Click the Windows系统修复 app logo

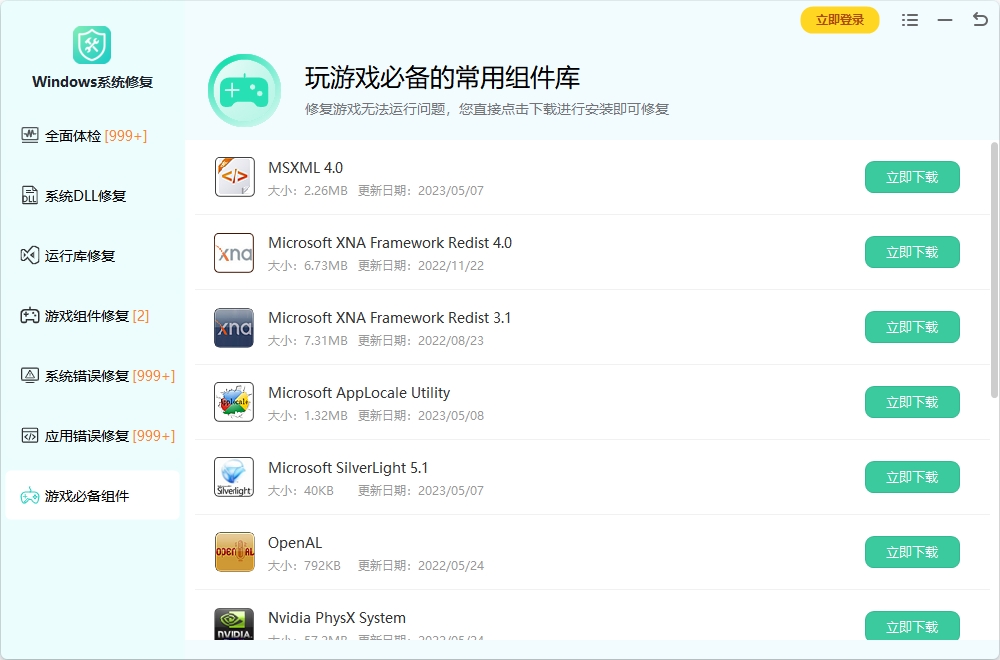(x=92, y=45)
